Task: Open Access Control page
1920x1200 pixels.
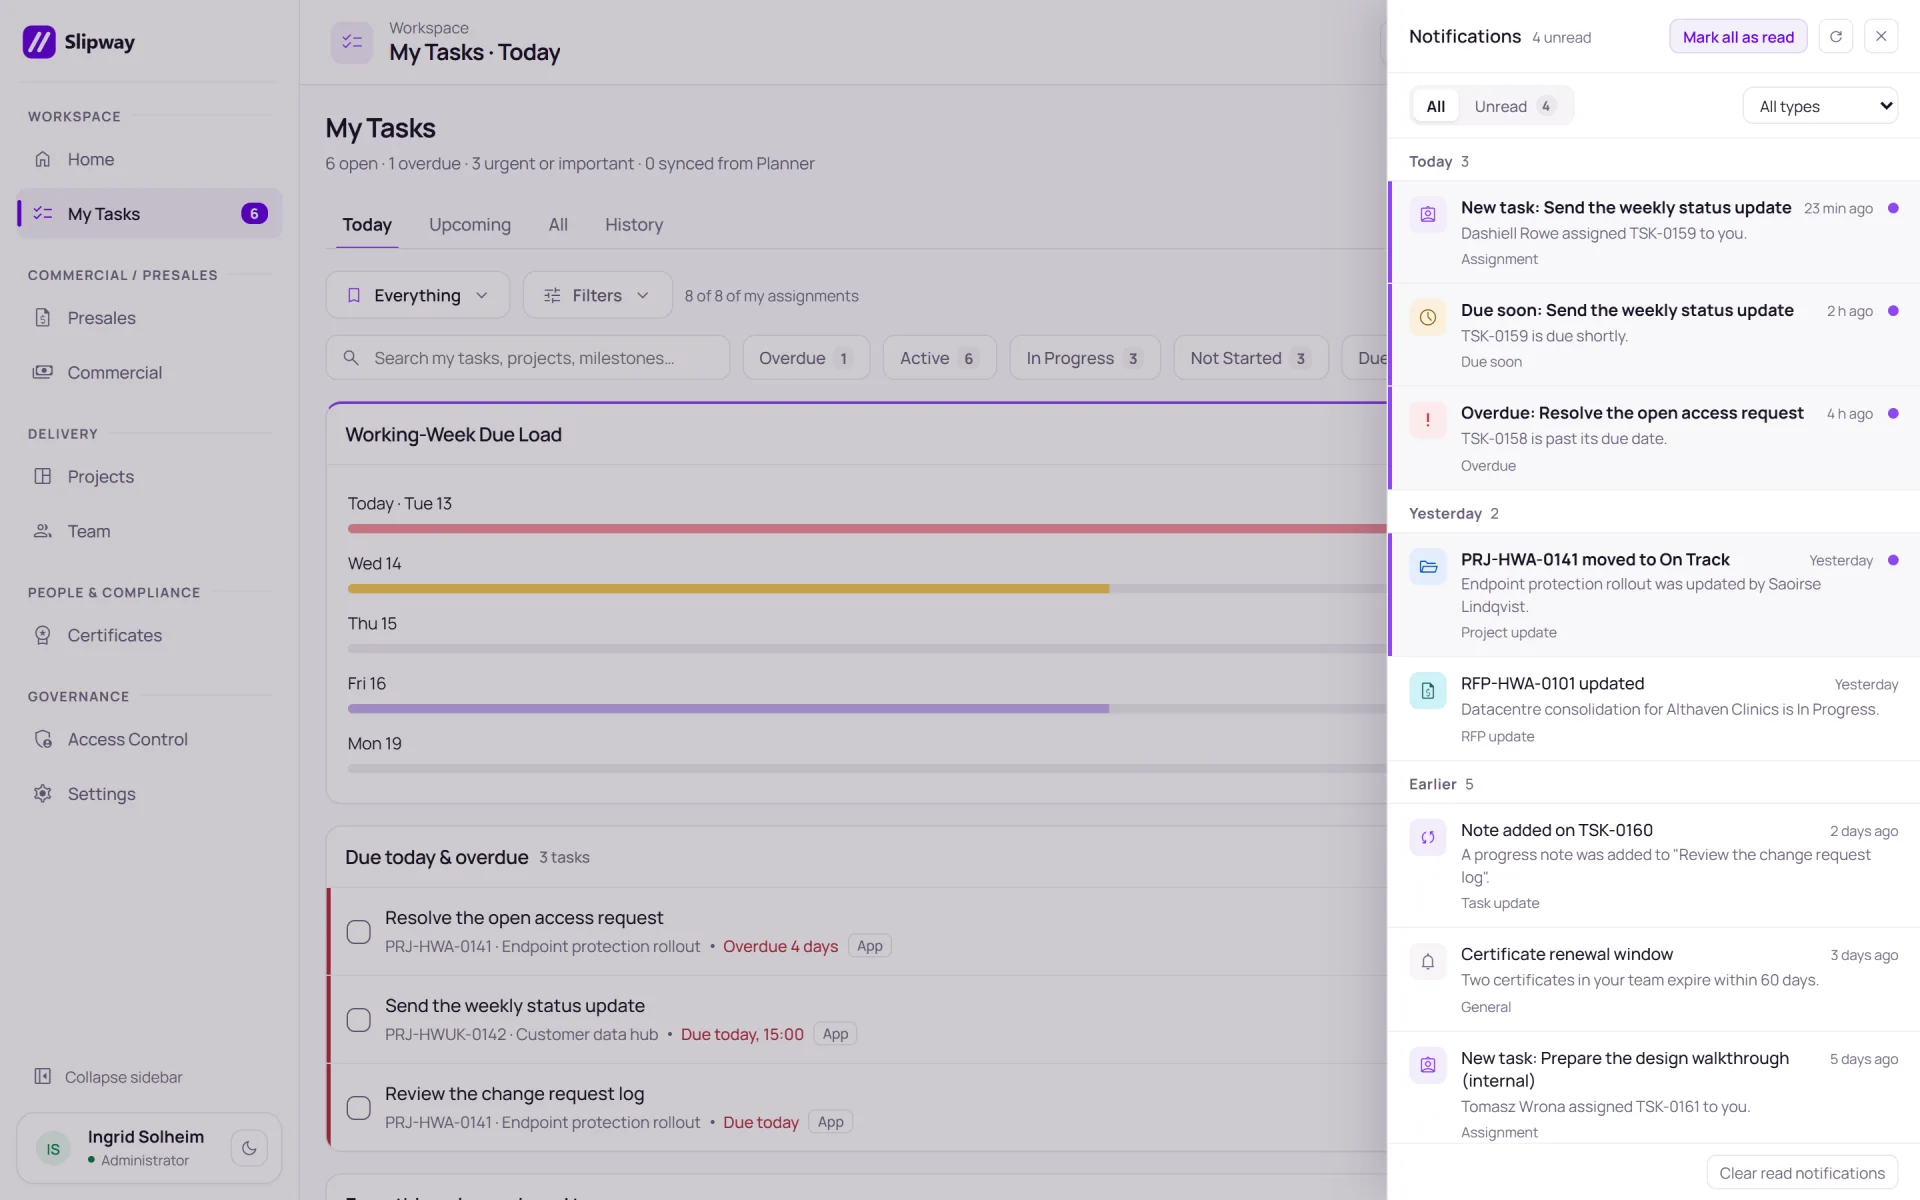Action: tap(149, 739)
